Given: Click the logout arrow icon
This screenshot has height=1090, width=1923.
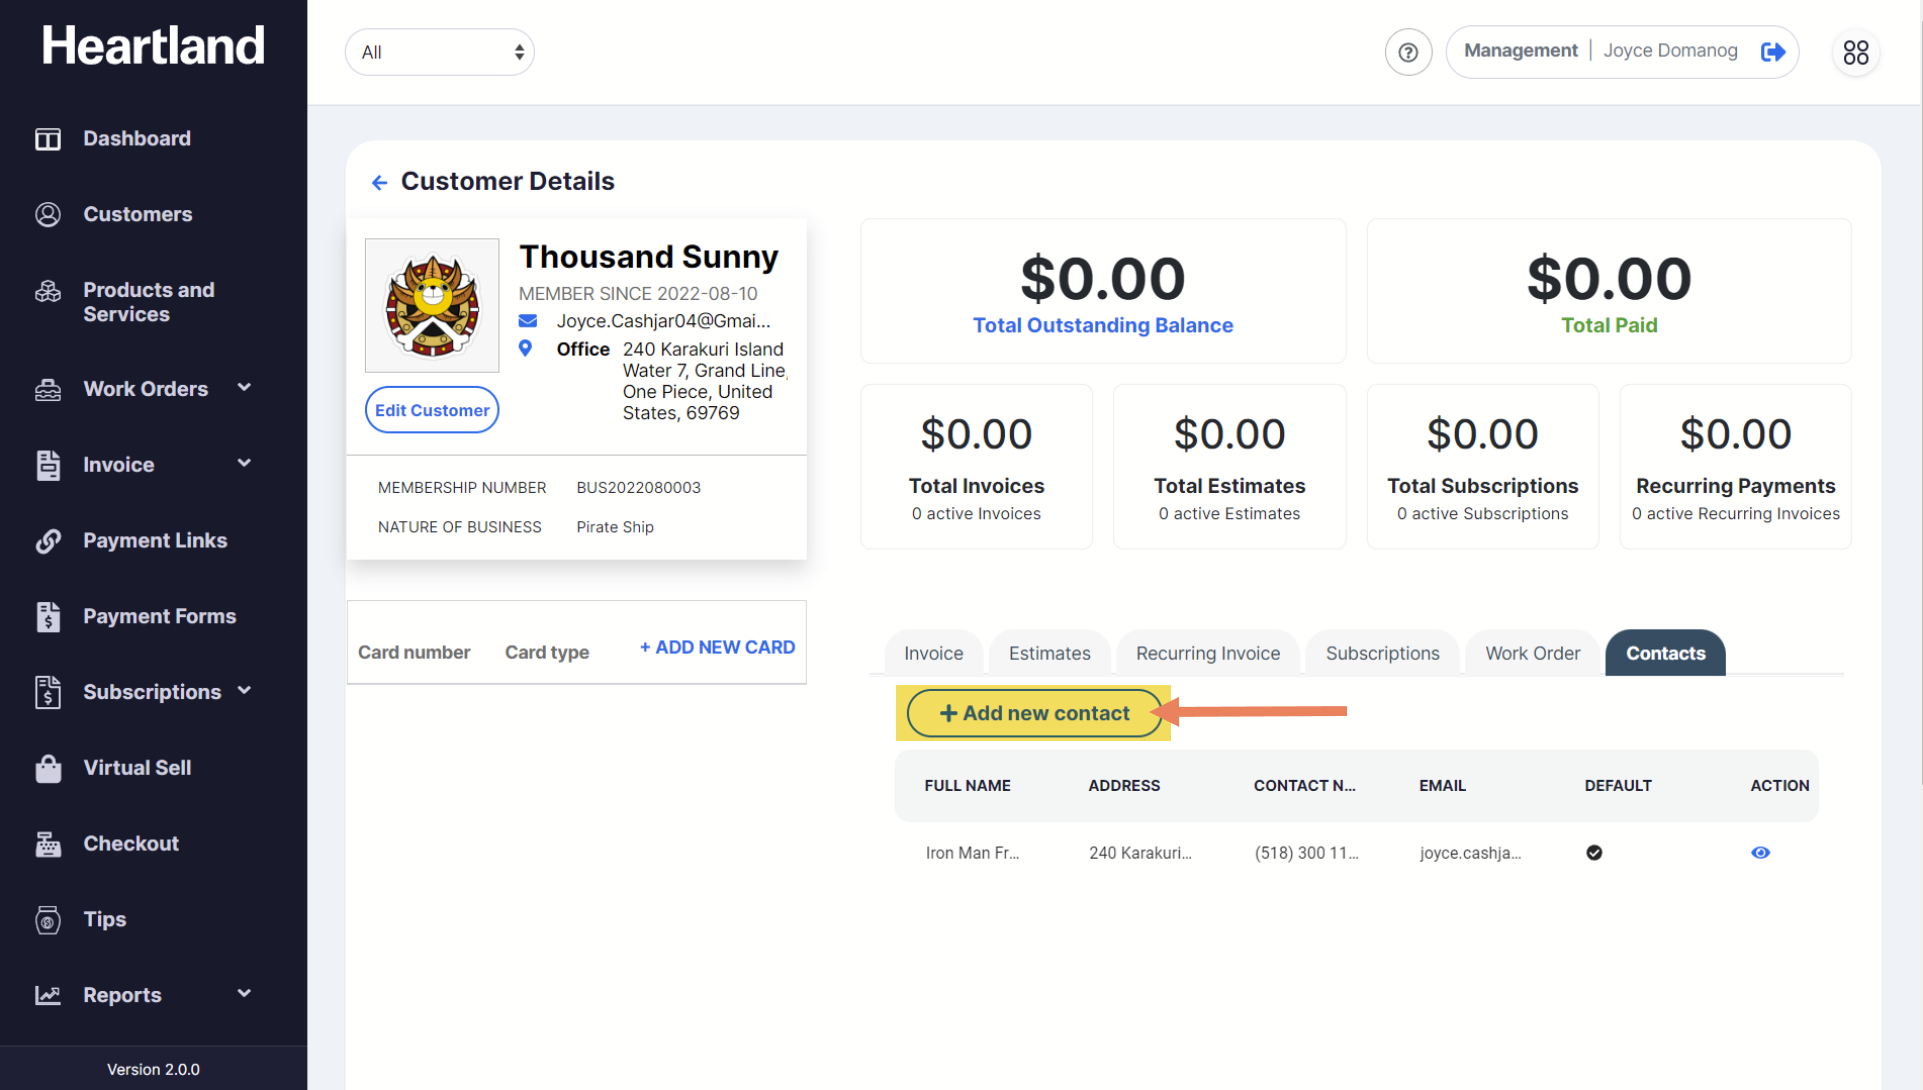Looking at the screenshot, I should 1773,52.
